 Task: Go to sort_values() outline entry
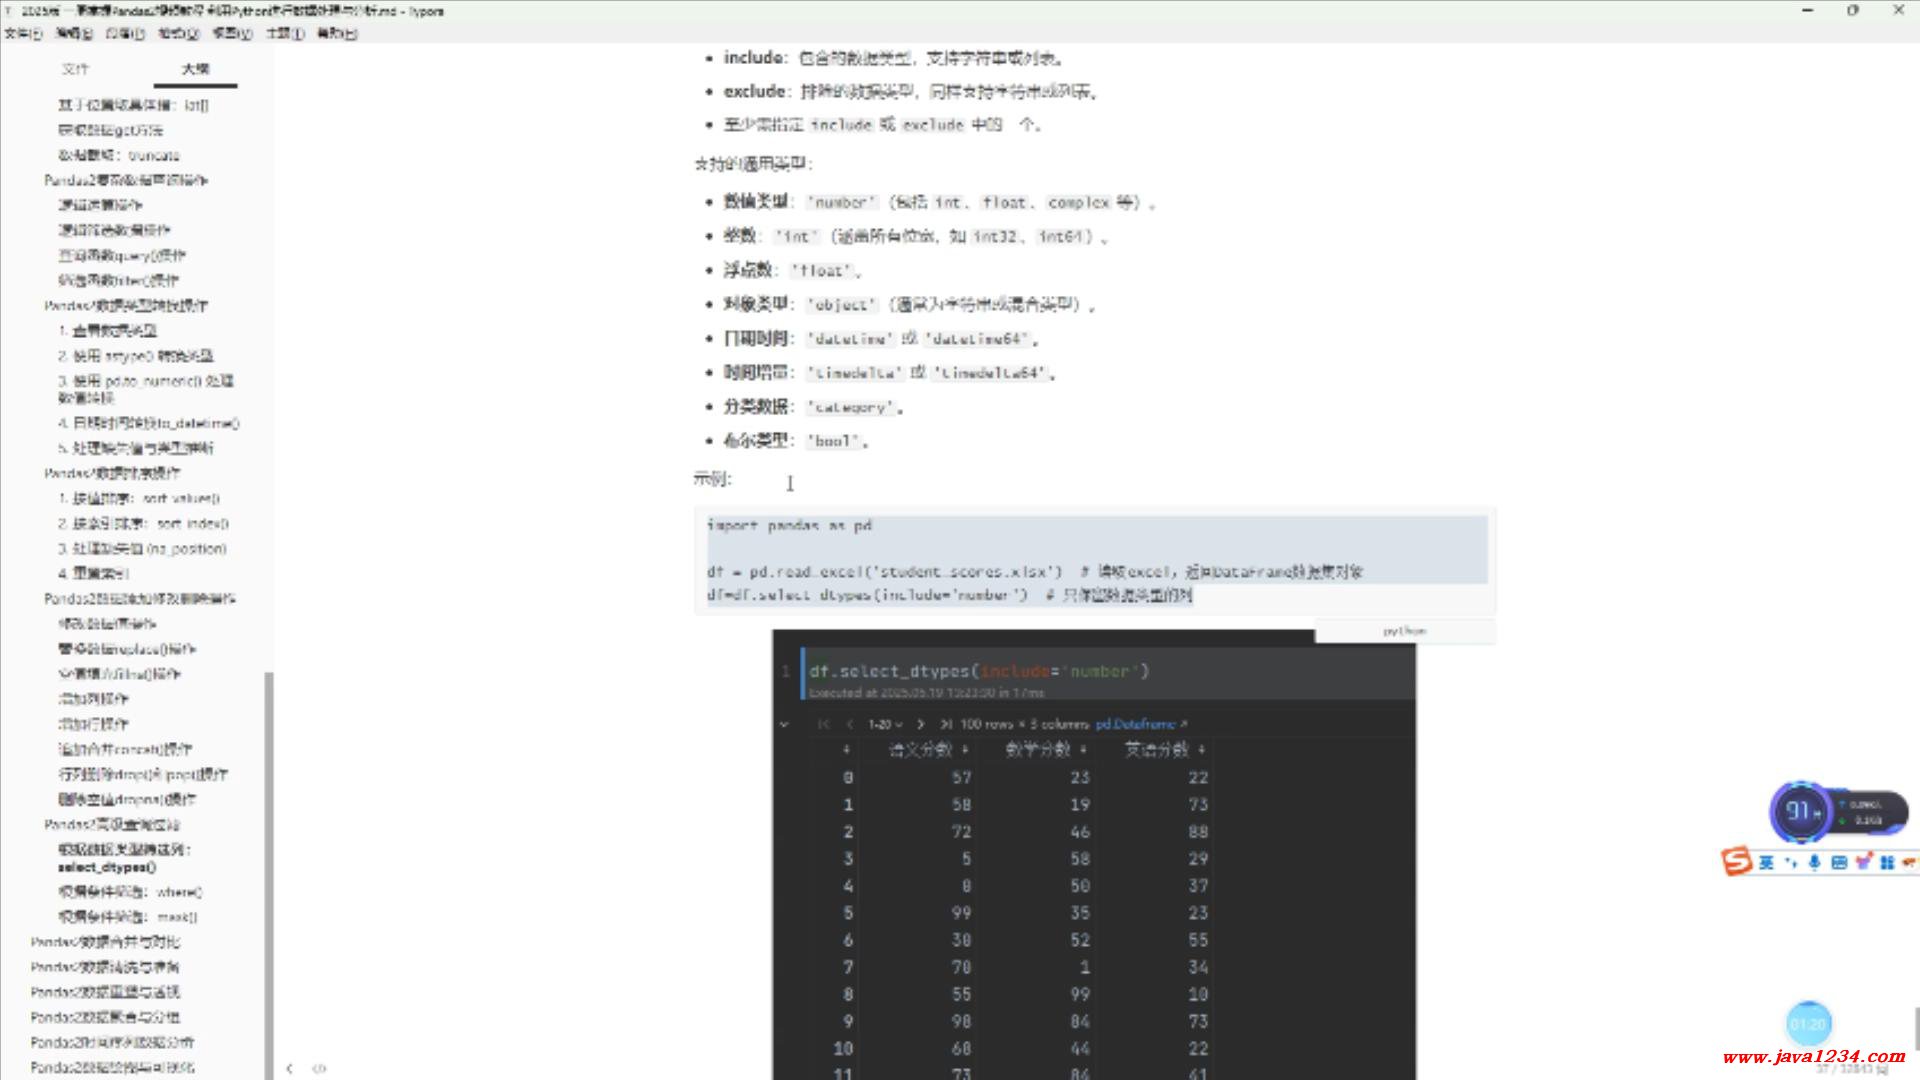click(139, 498)
